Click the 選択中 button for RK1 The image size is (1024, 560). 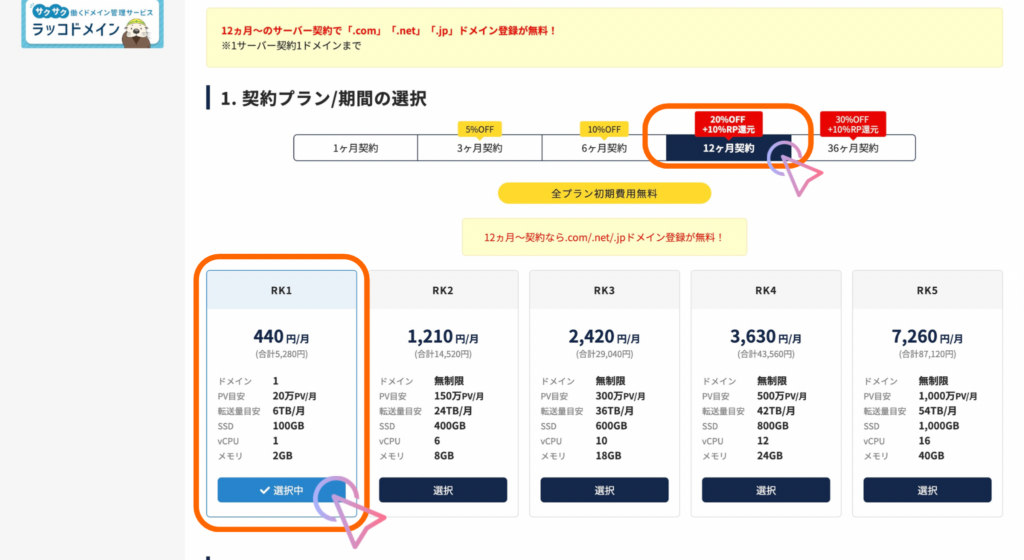[281, 490]
